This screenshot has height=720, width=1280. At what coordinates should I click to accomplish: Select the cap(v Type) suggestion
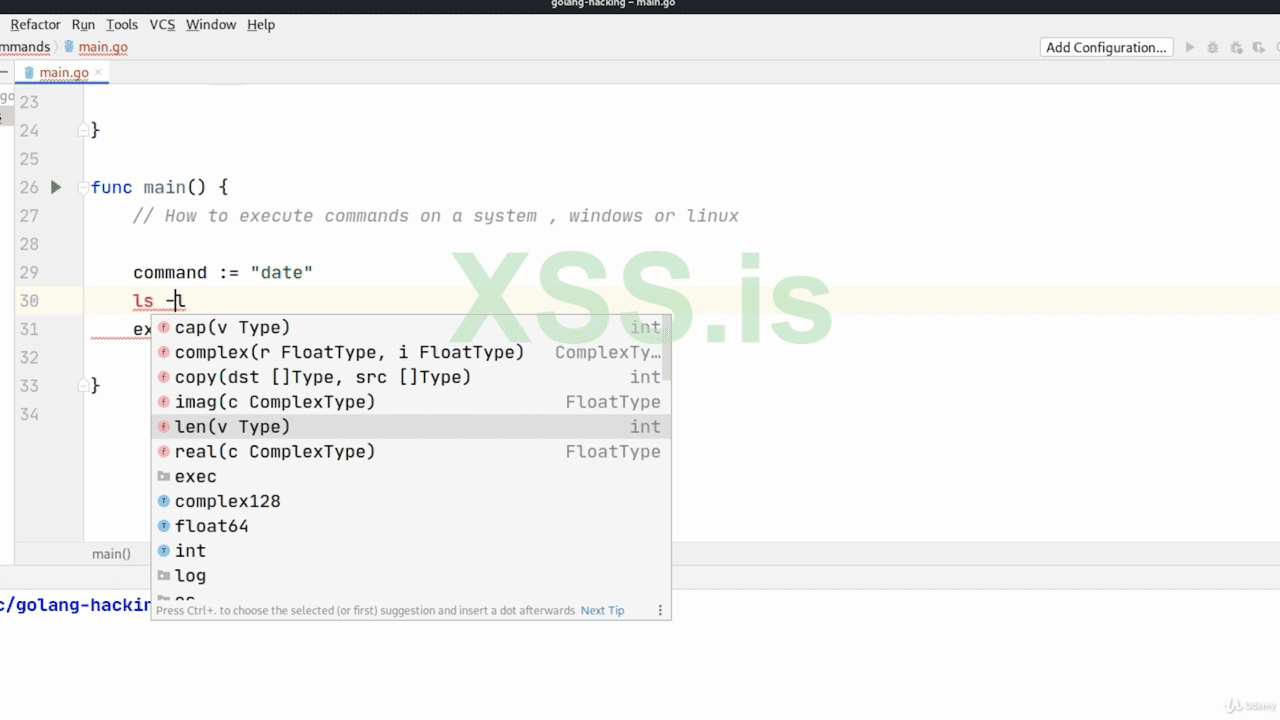[x=410, y=327]
